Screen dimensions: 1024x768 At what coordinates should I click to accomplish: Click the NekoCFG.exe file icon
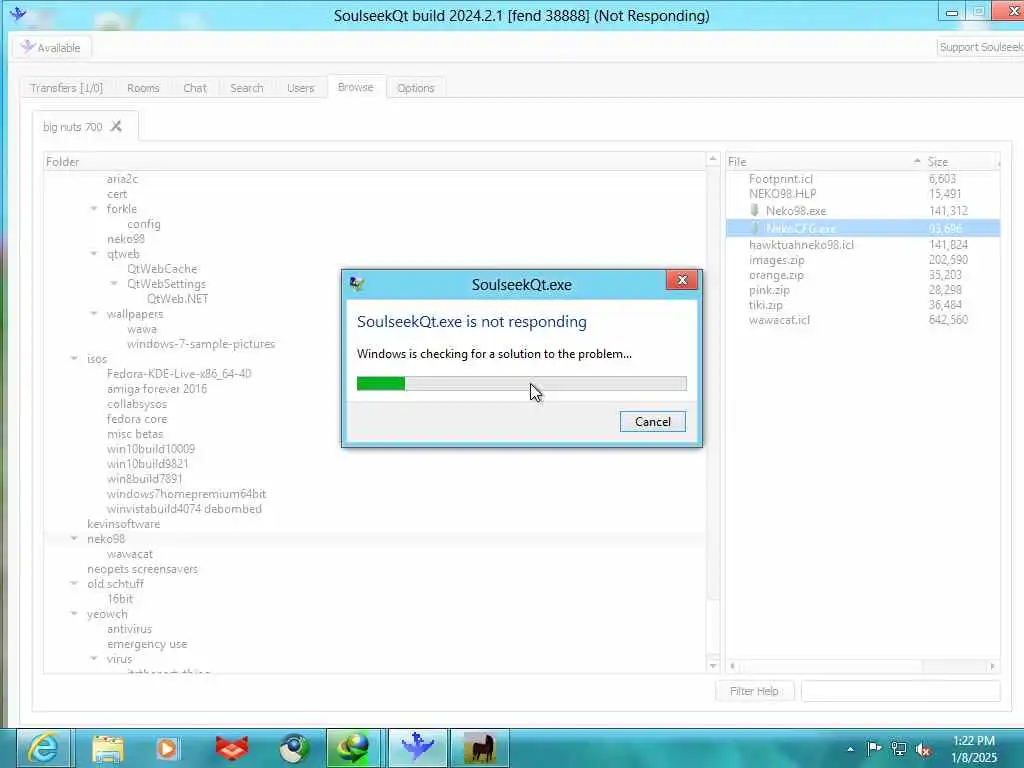(x=755, y=228)
